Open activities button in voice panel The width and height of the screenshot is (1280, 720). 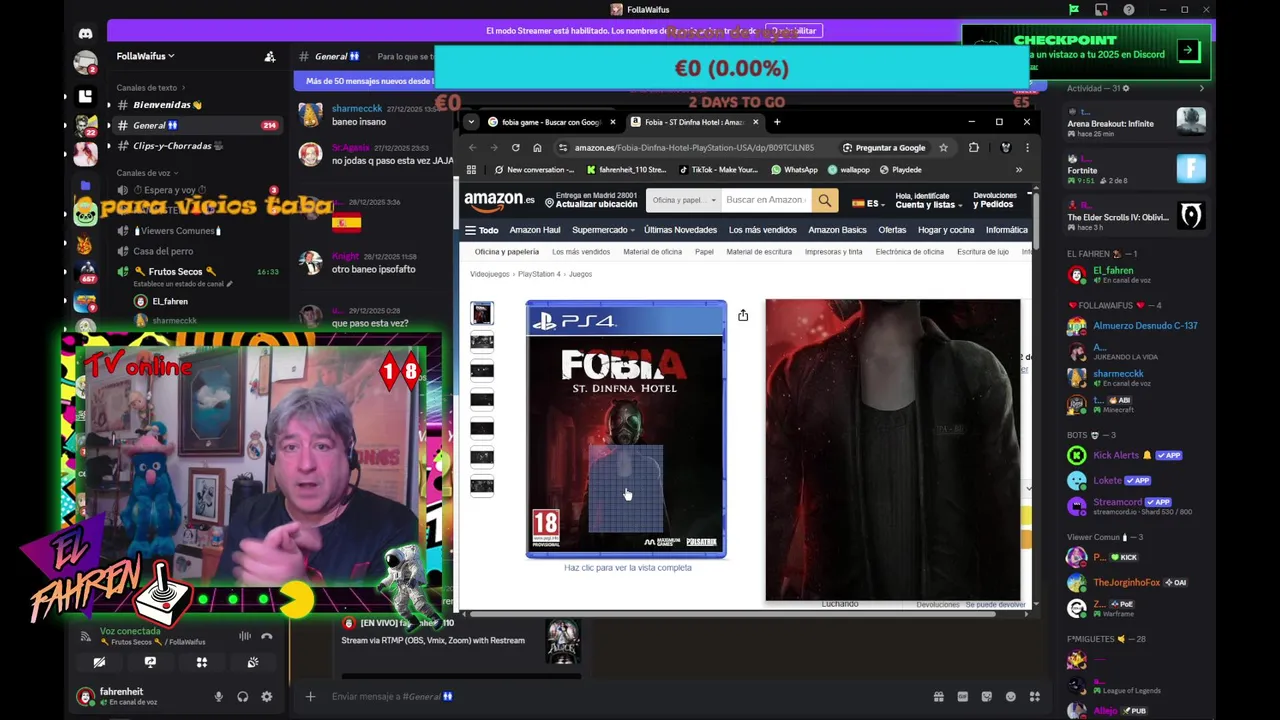tap(201, 662)
